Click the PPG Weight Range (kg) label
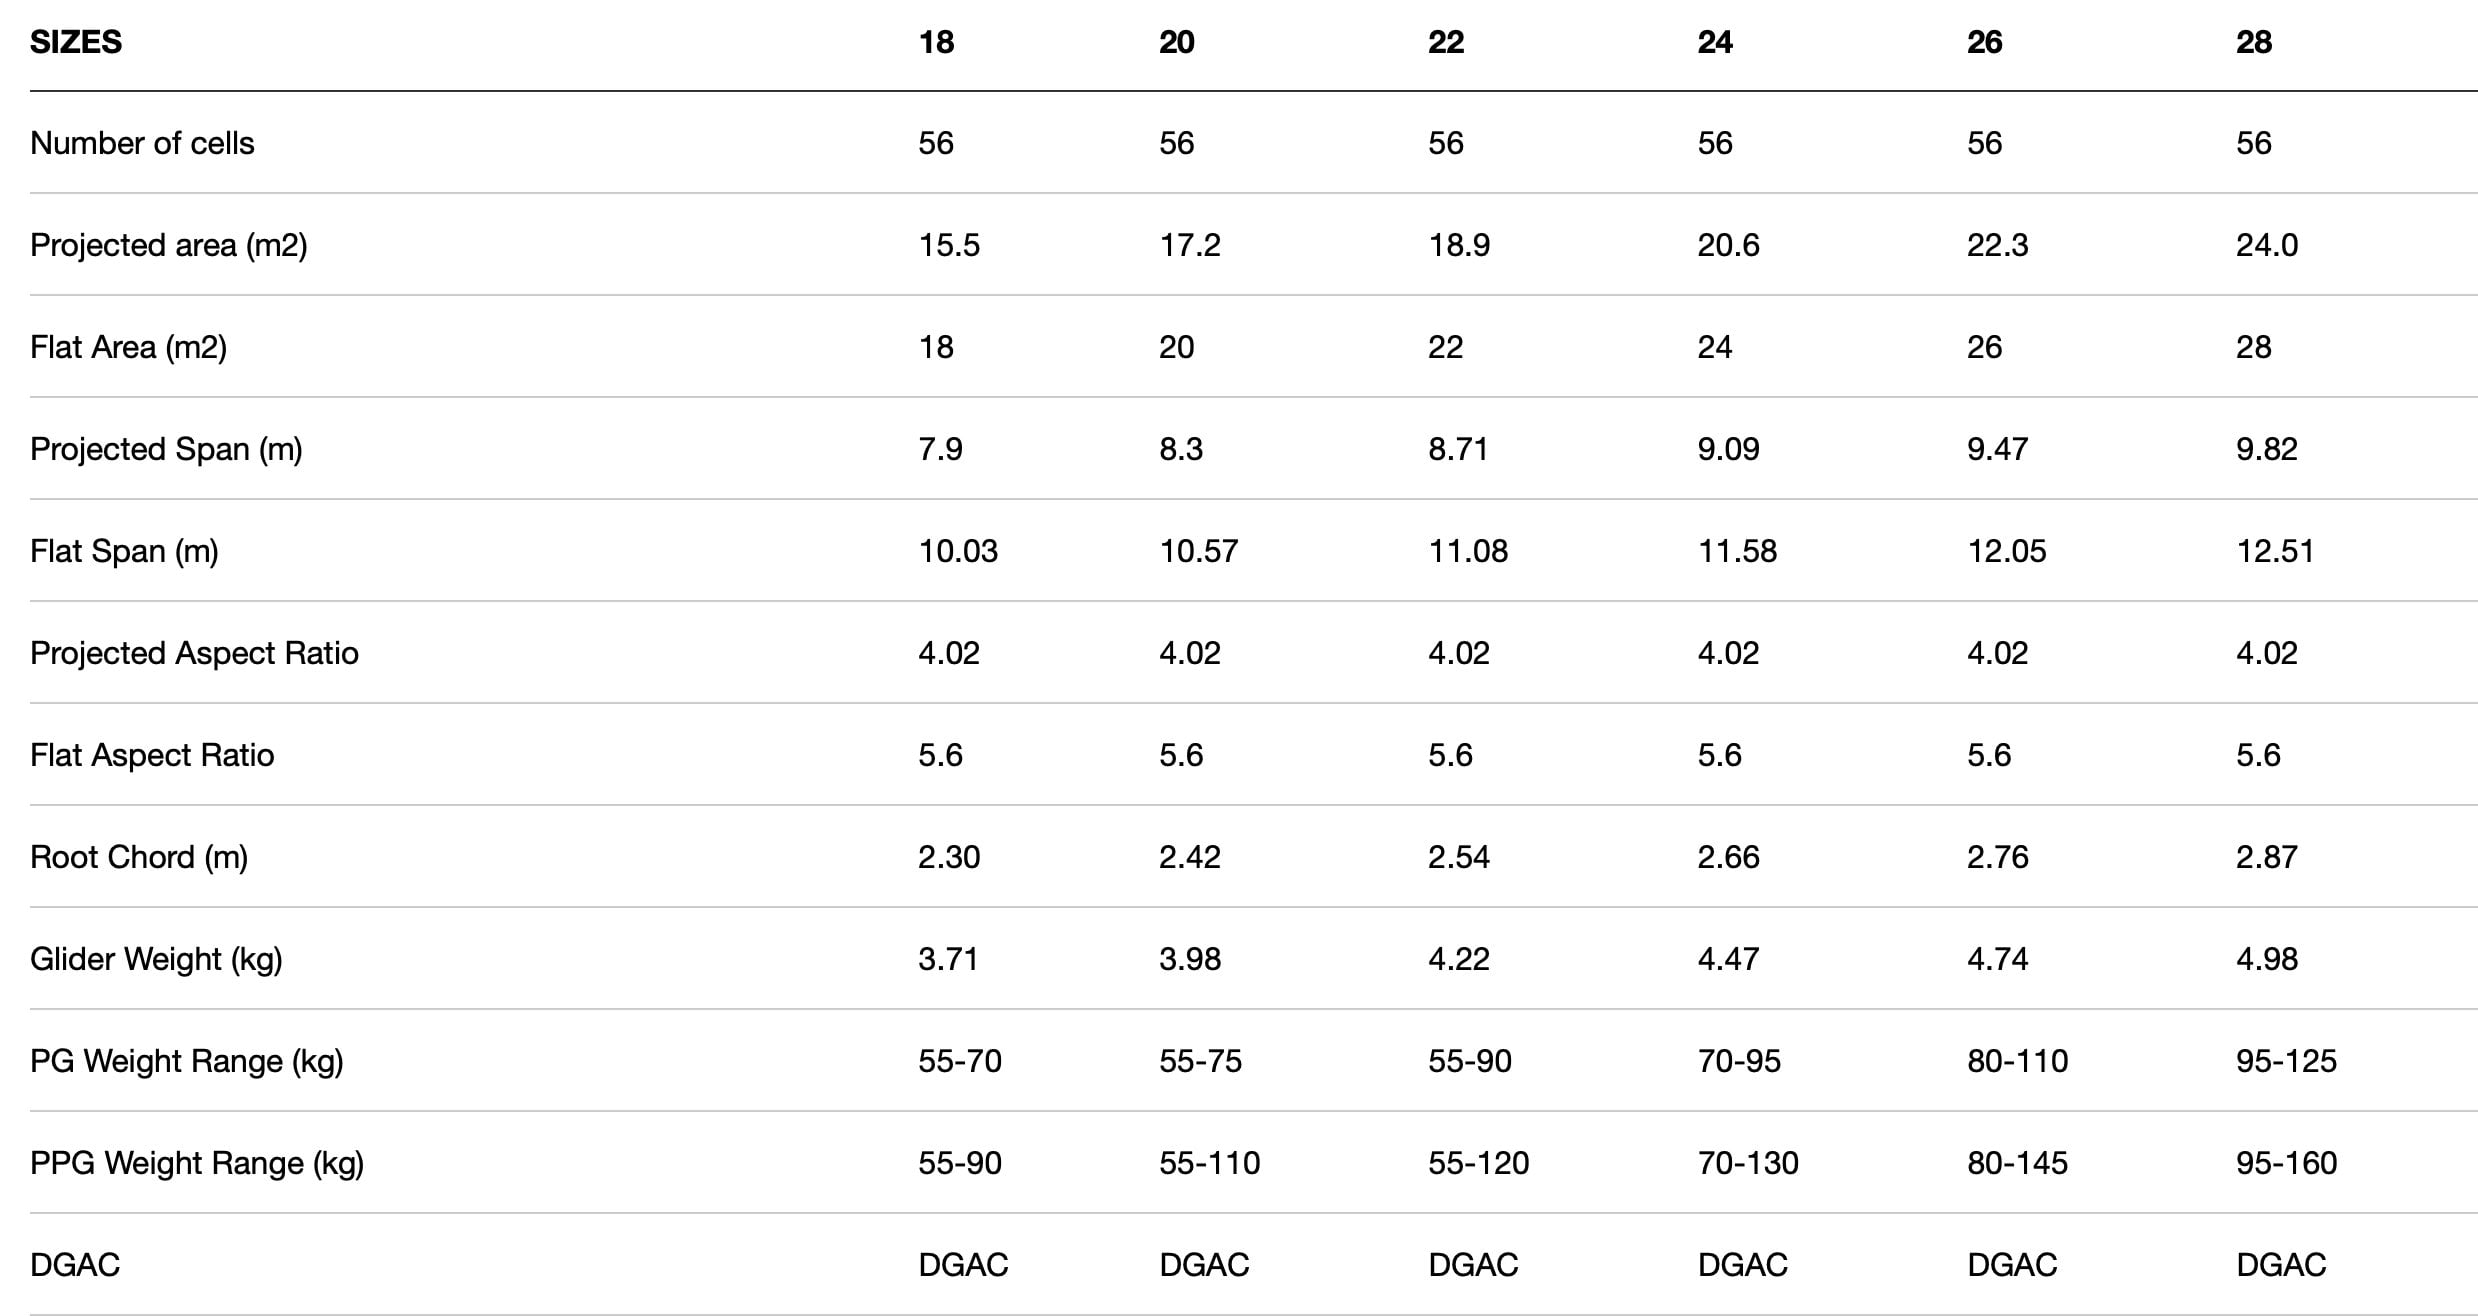This screenshot has height=1316, width=2478. click(197, 1163)
